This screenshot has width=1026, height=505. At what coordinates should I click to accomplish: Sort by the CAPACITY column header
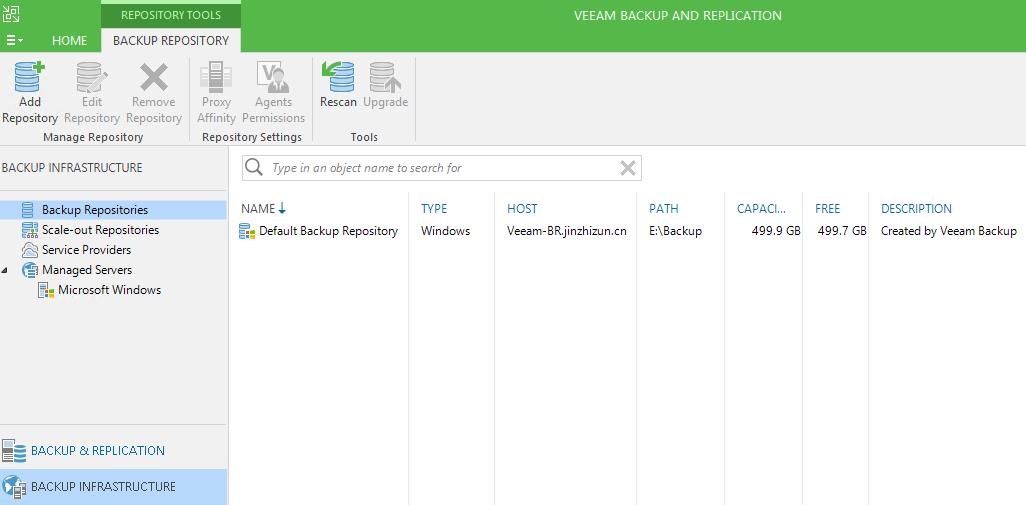tap(762, 209)
